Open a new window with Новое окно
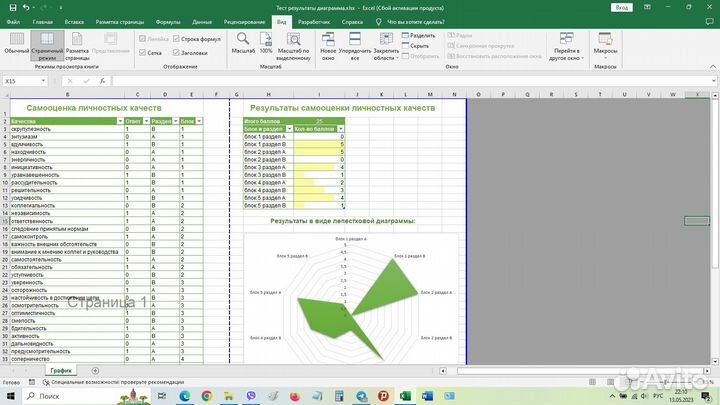 pyautogui.click(x=328, y=46)
